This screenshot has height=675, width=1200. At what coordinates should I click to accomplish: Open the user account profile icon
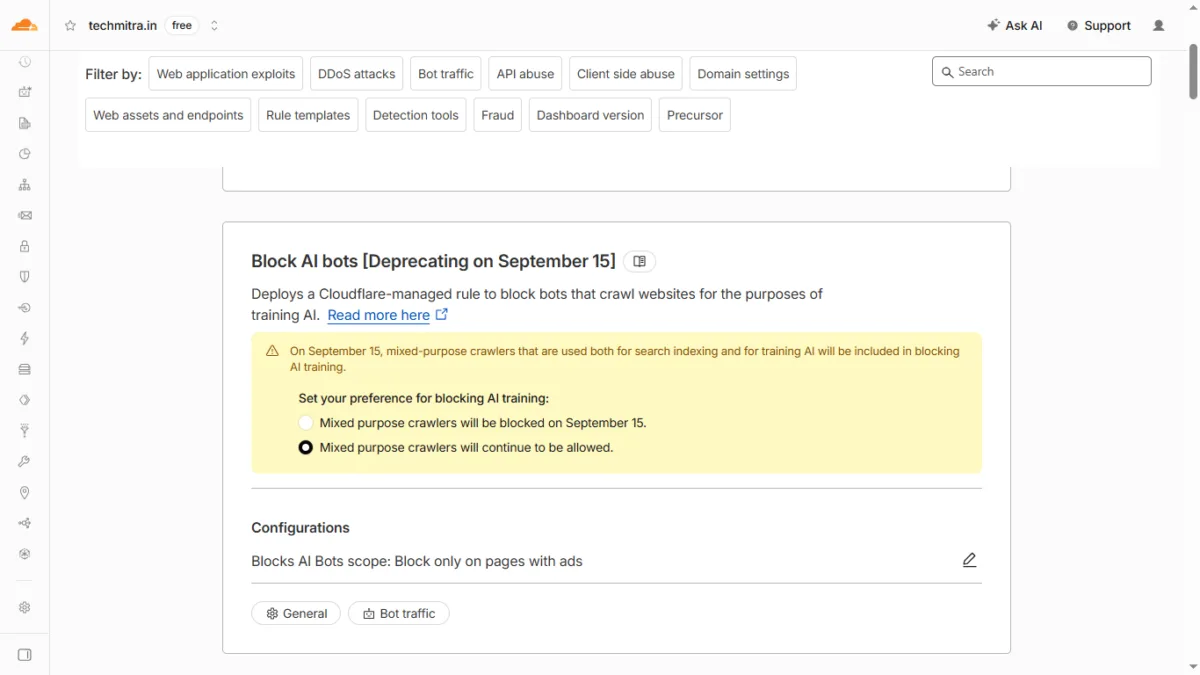(1159, 26)
